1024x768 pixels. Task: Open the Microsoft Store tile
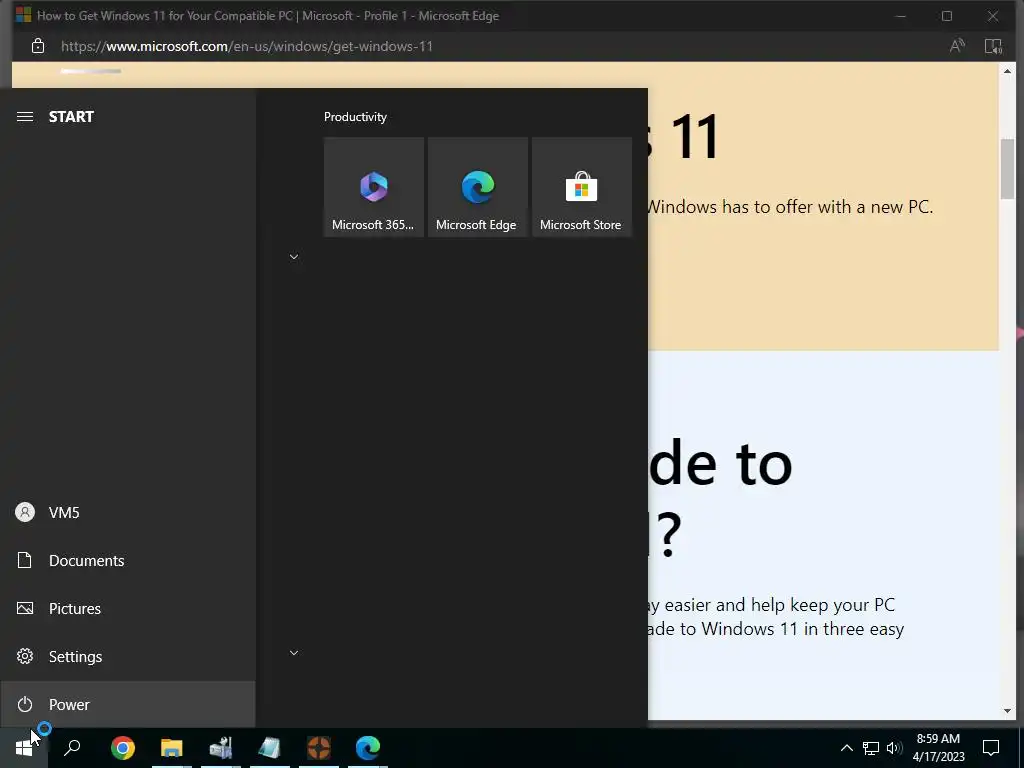581,187
